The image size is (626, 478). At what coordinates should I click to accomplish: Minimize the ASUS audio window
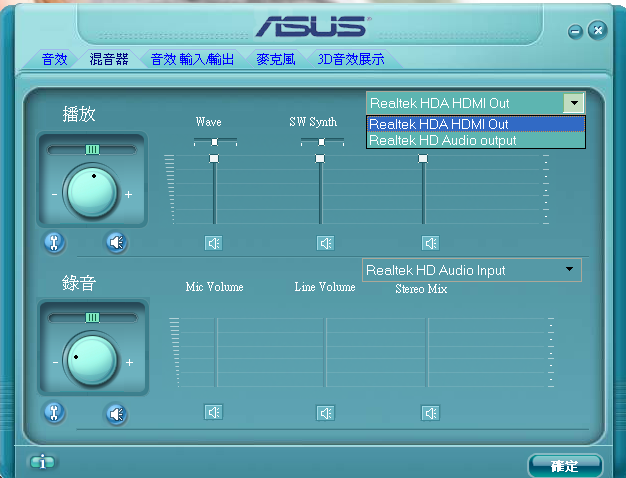click(x=575, y=32)
